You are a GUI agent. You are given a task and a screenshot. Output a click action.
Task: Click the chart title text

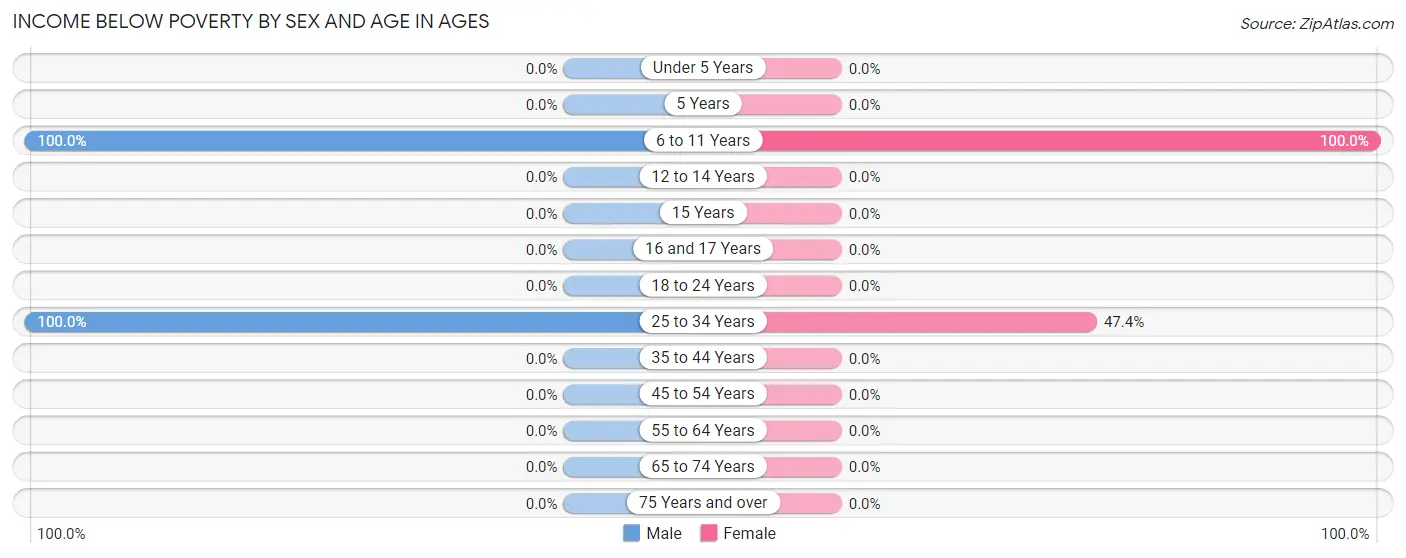[250, 21]
